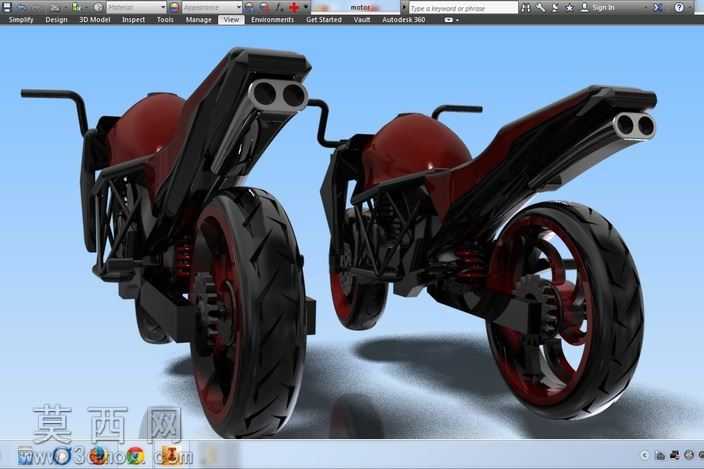Viewport: 704px width, 469px height.
Task: Open Word from the Windows taskbar
Action: click(x=26, y=456)
